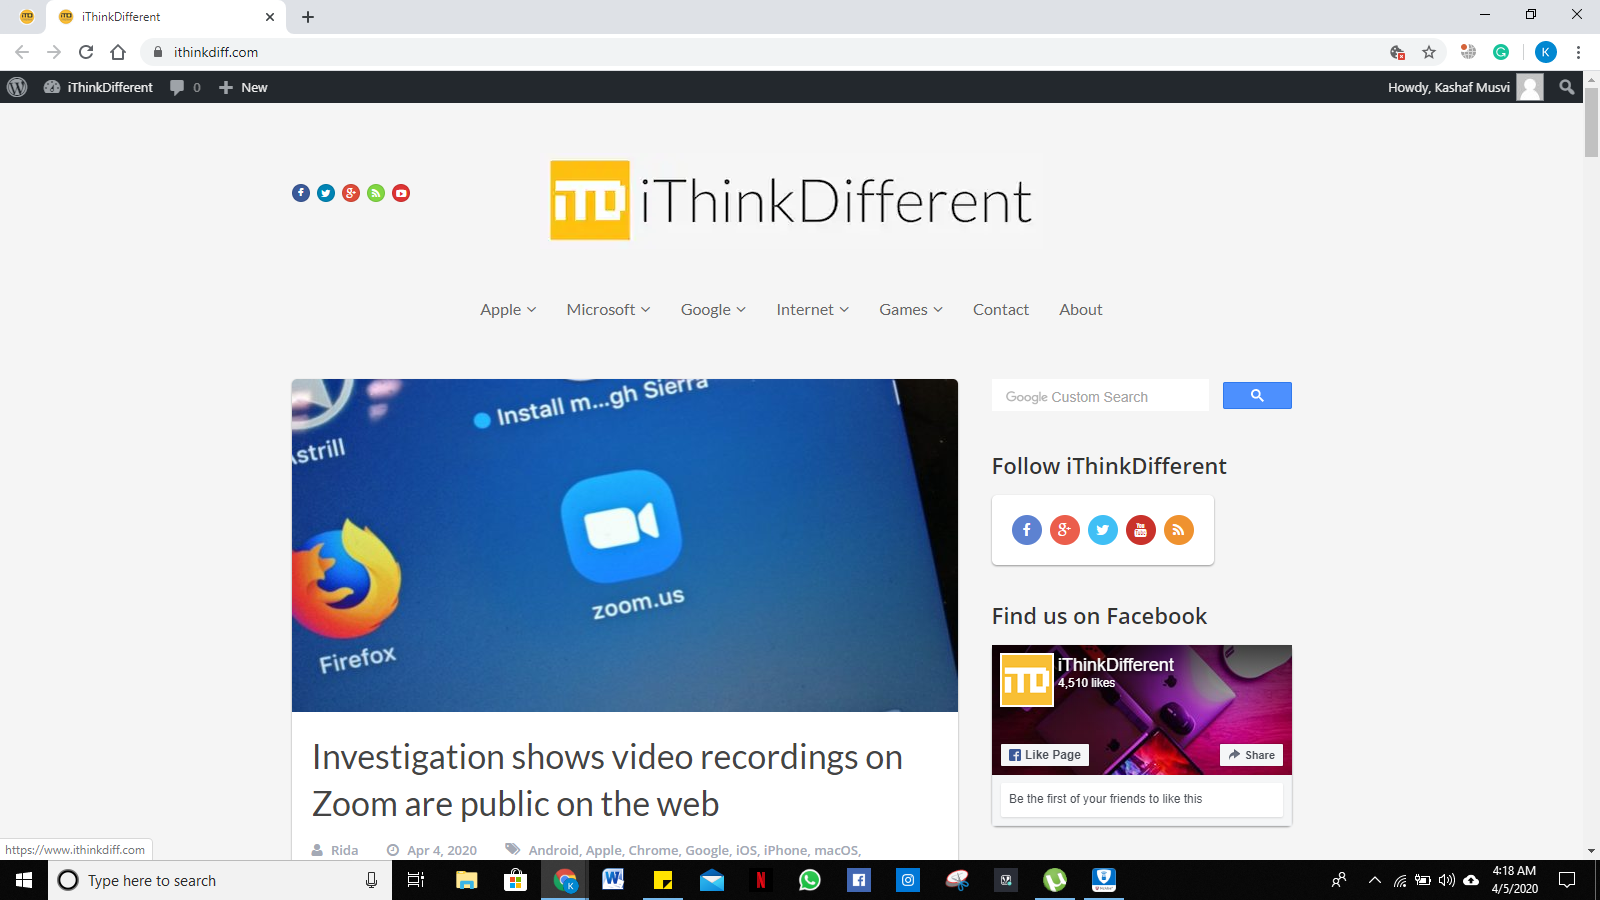This screenshot has width=1600, height=900.
Task: Open the YouTube icon in Follow widget
Action: (1140, 530)
